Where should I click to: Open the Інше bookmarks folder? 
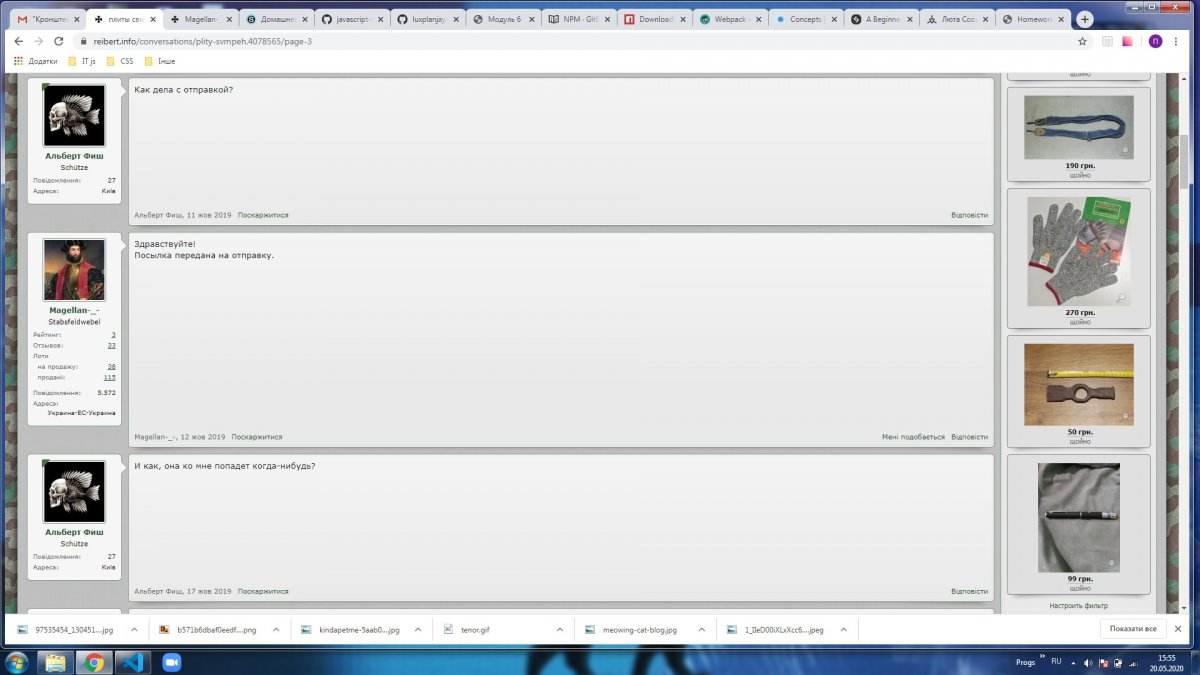[158, 61]
